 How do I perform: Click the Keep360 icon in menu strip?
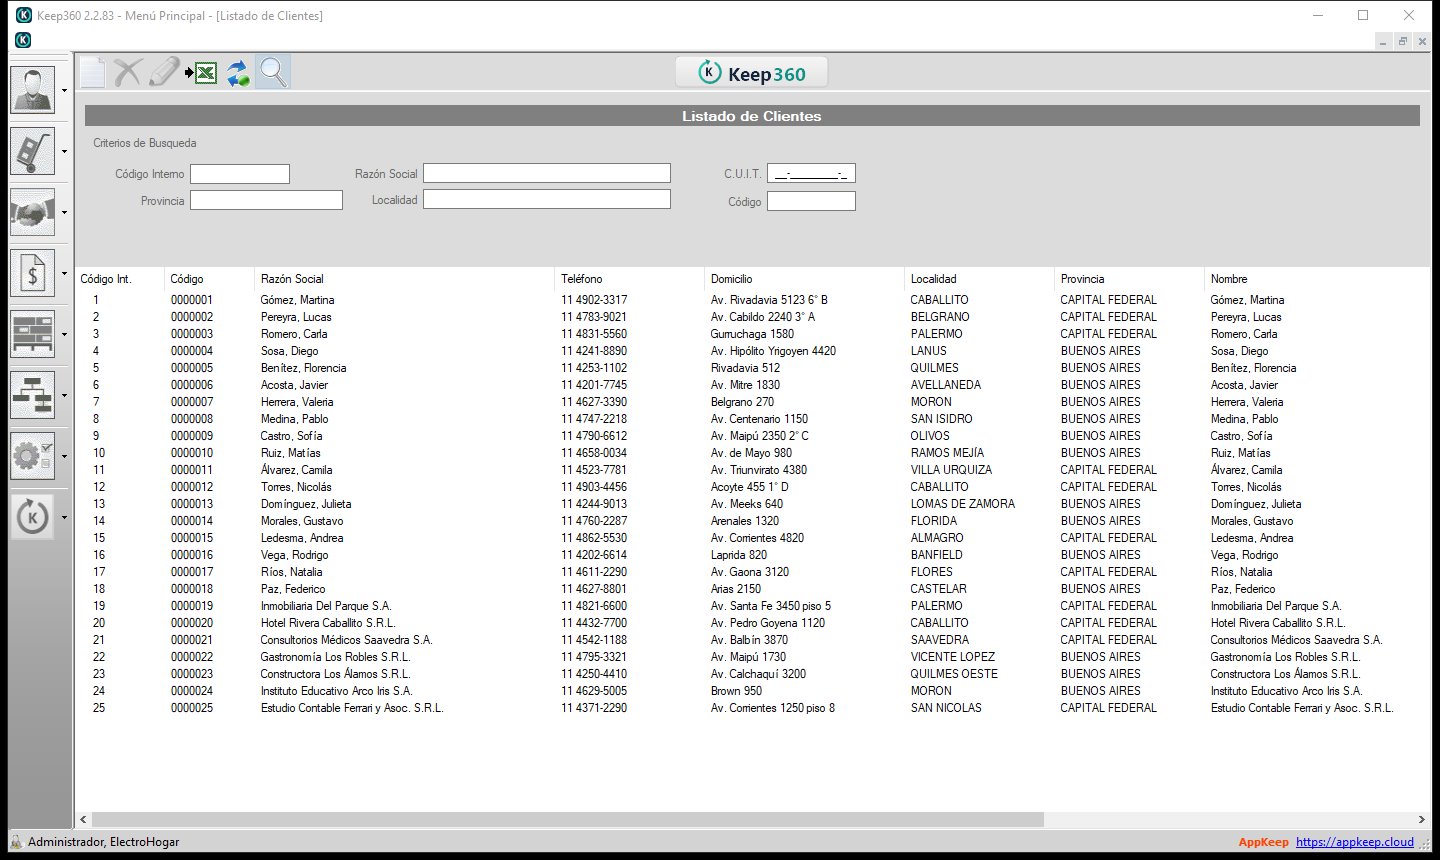(23, 40)
